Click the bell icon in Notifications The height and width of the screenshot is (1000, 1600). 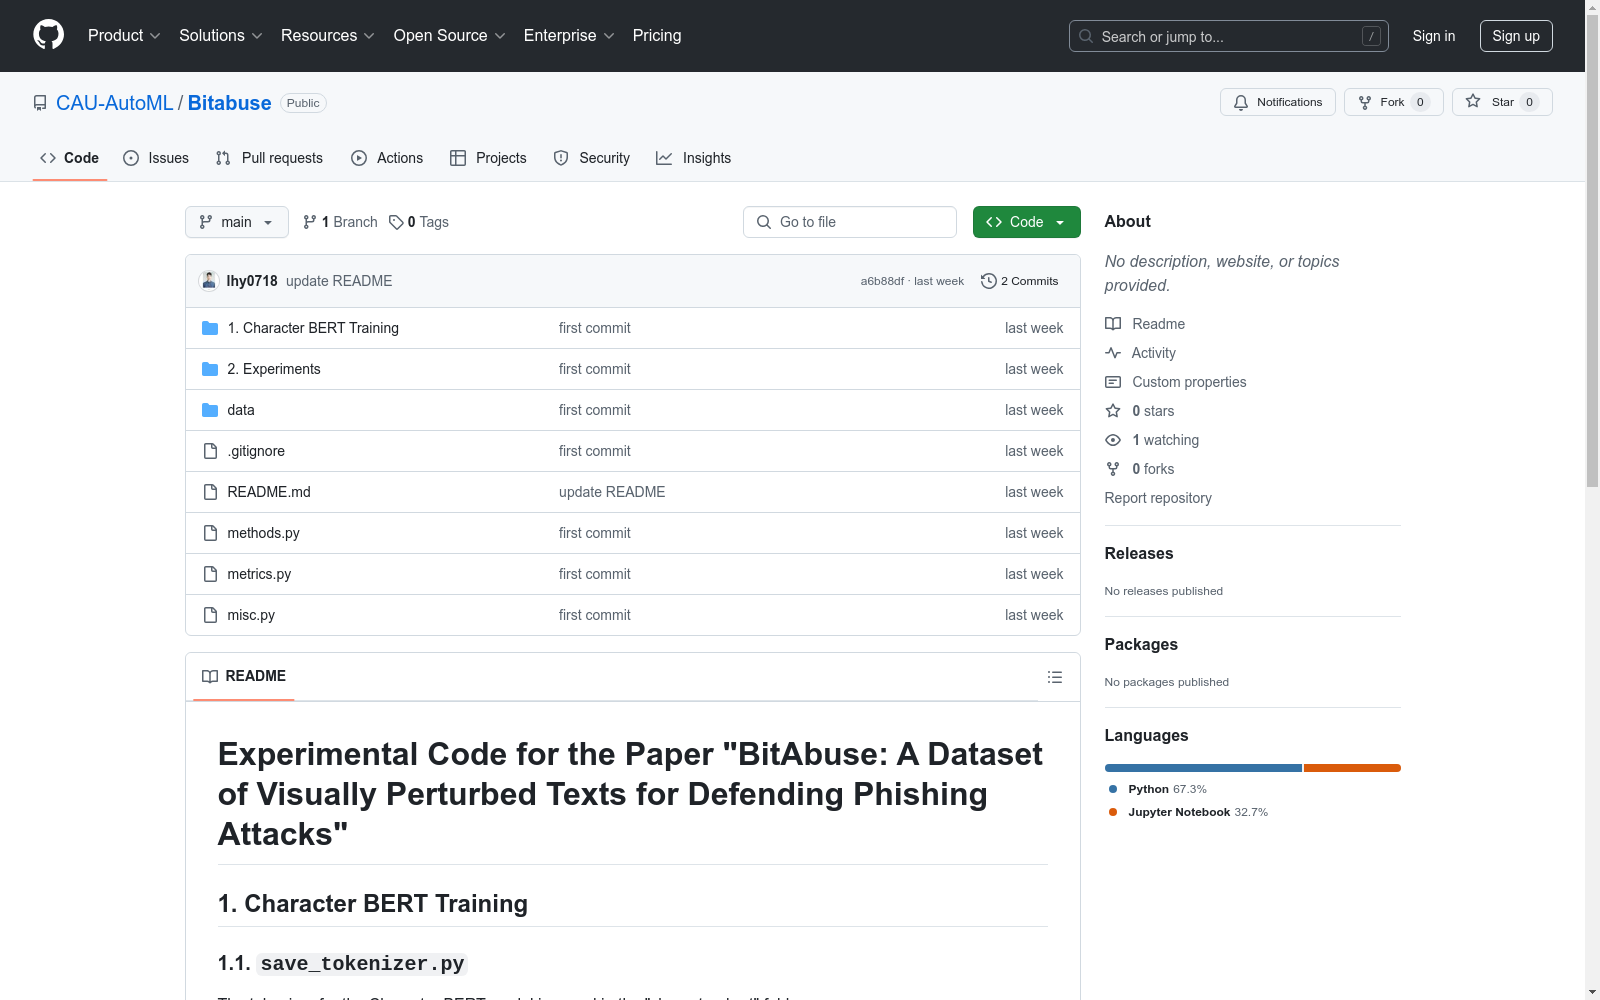click(1241, 102)
